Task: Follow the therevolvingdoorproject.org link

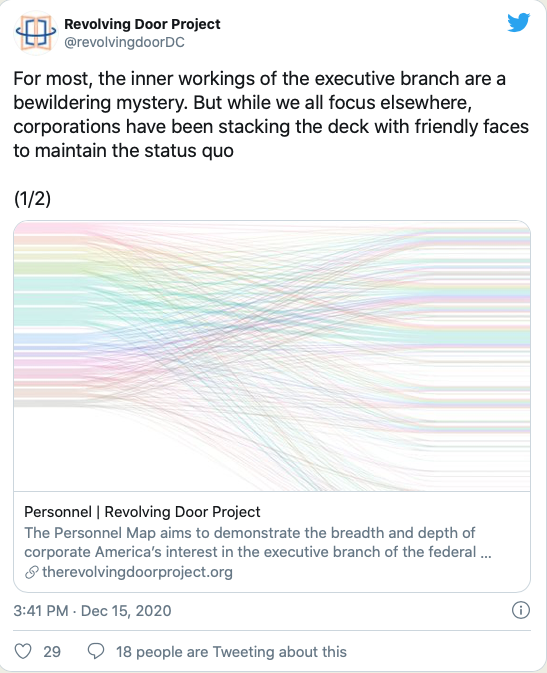Action: [x=137, y=572]
